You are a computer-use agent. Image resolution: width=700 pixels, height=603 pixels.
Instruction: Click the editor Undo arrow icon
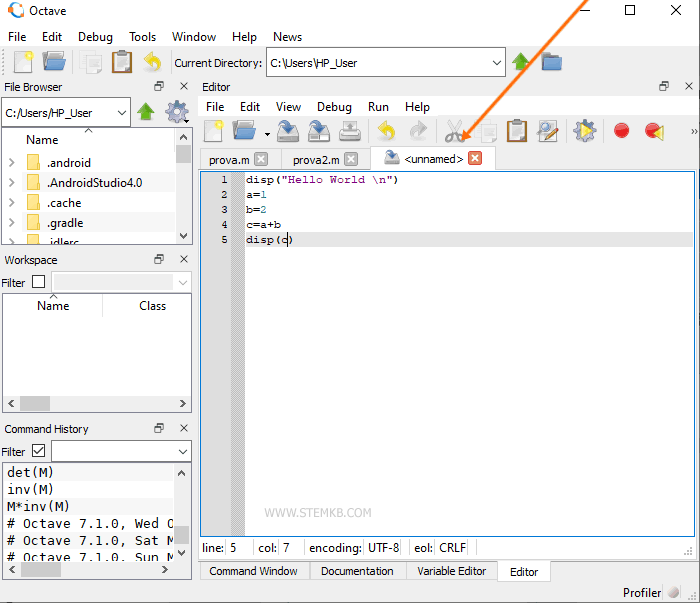tap(386, 131)
